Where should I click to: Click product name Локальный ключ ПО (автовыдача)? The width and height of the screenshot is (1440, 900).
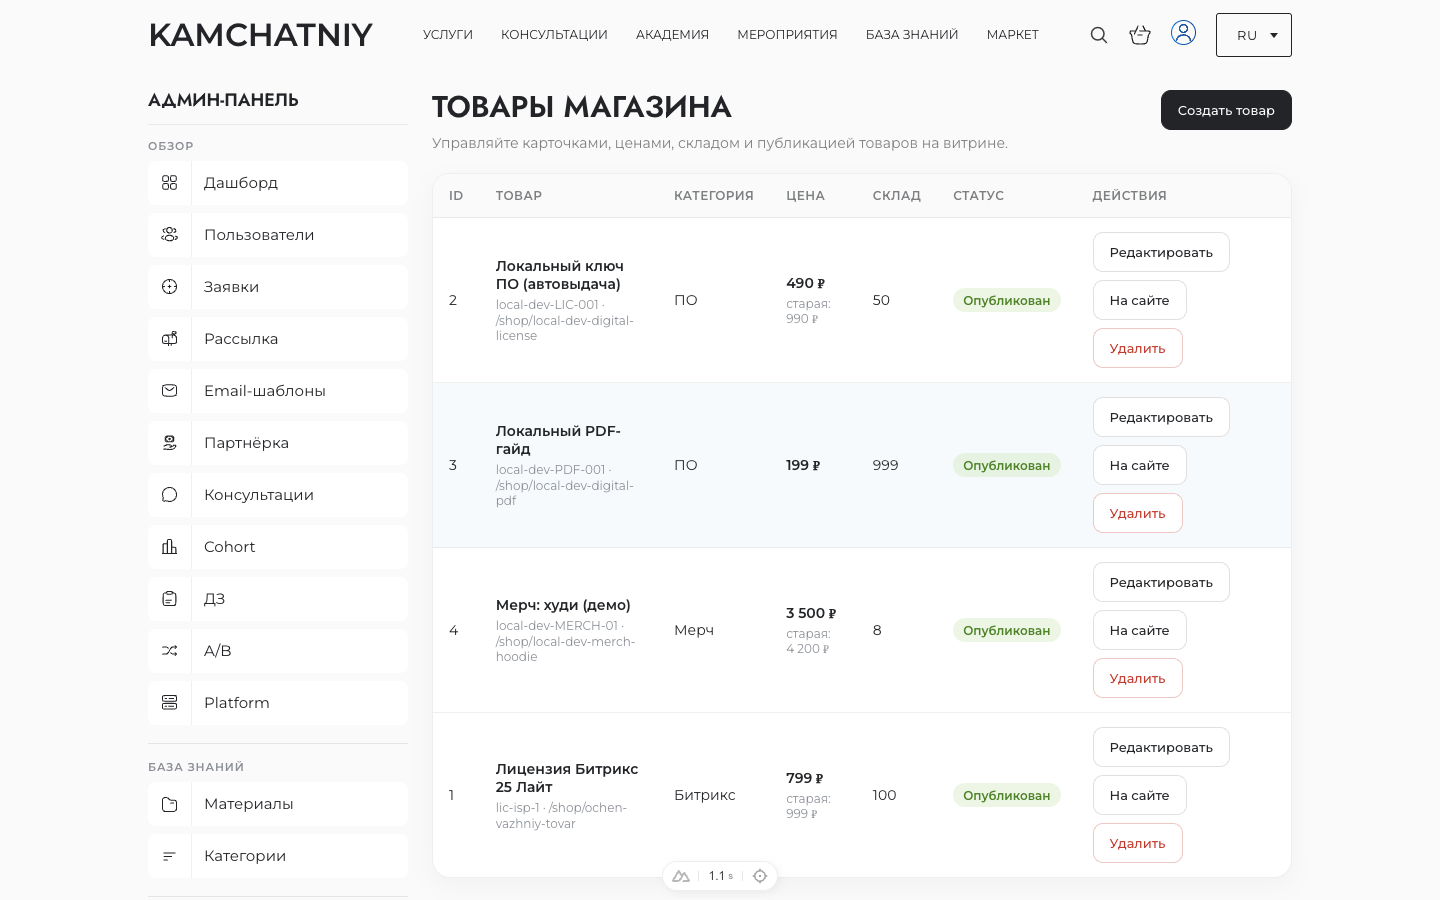[x=560, y=275]
